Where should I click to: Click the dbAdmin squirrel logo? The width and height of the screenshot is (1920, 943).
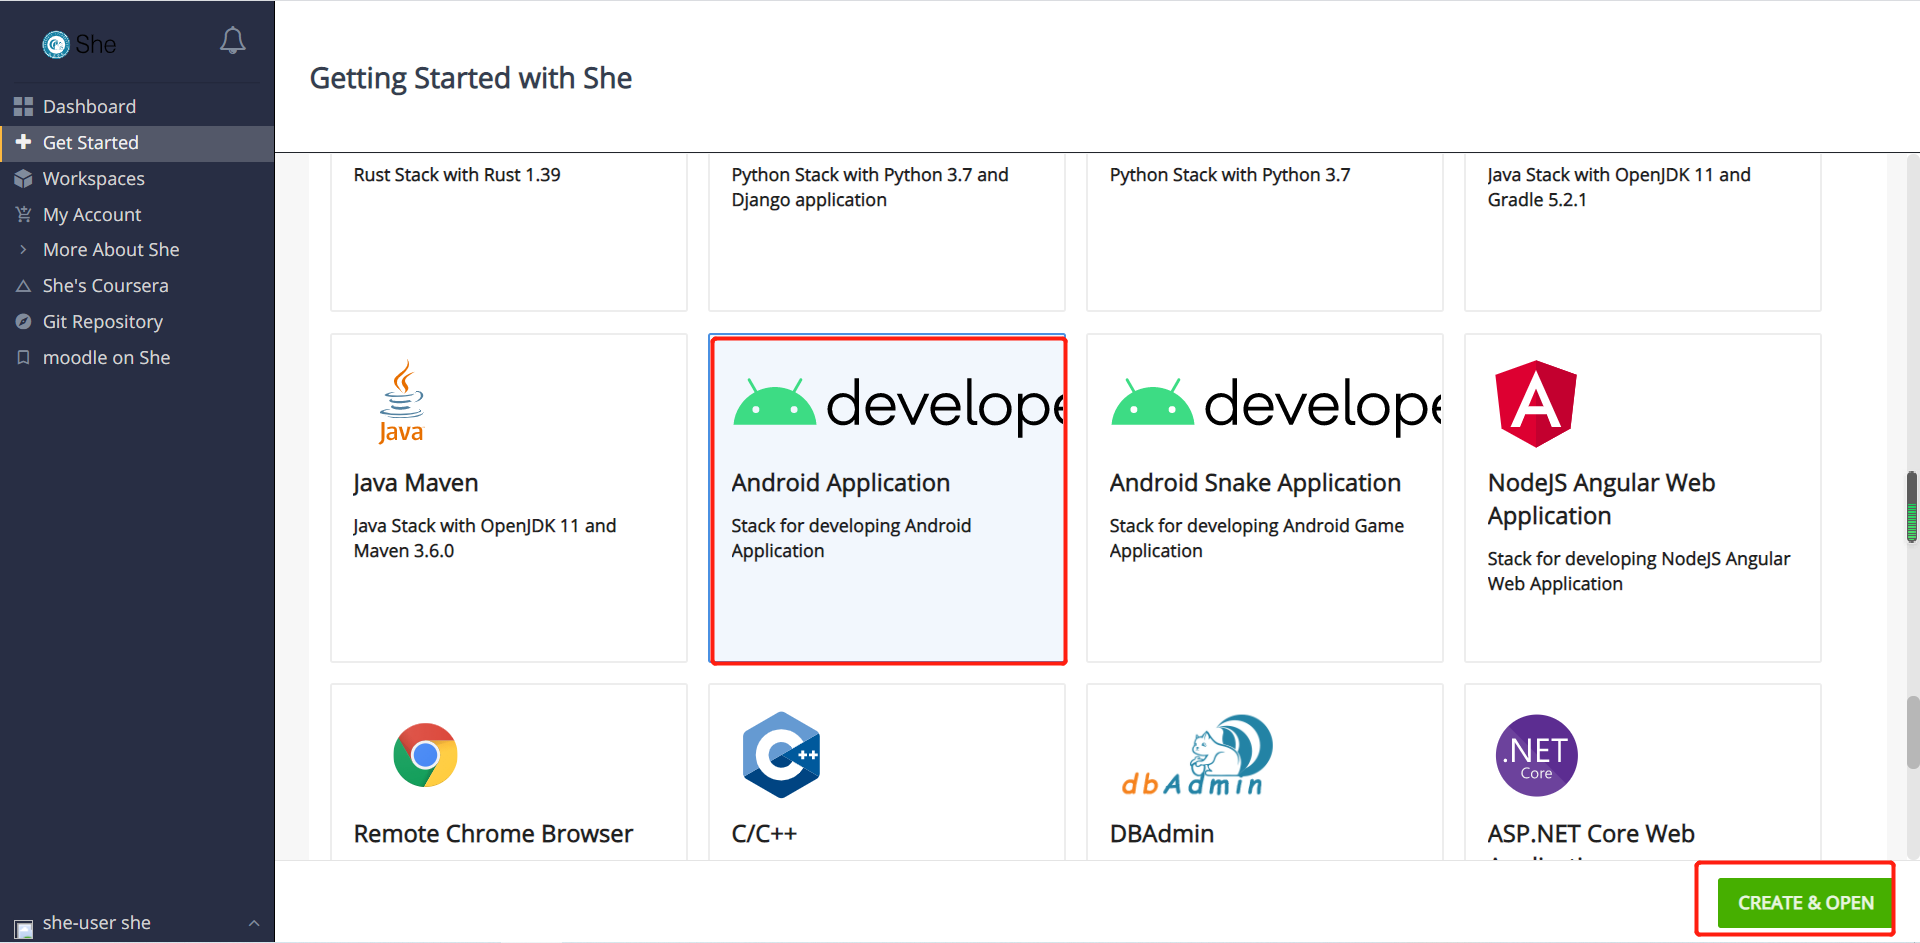tap(1196, 755)
